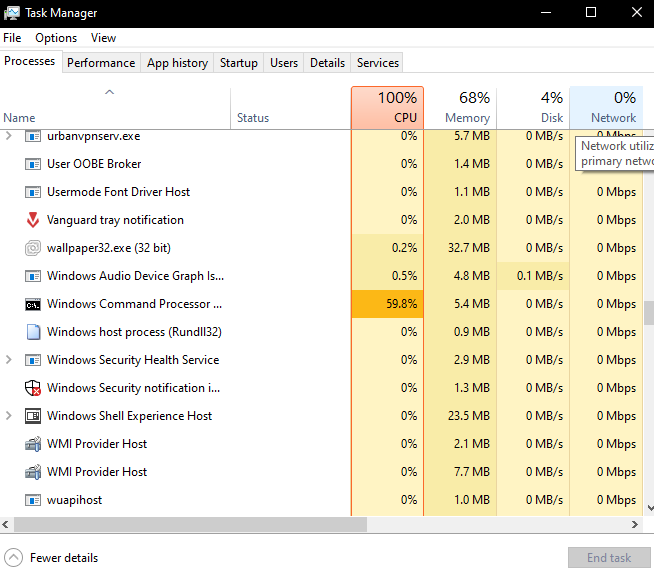Minimize the Task Manager window

point(546,13)
